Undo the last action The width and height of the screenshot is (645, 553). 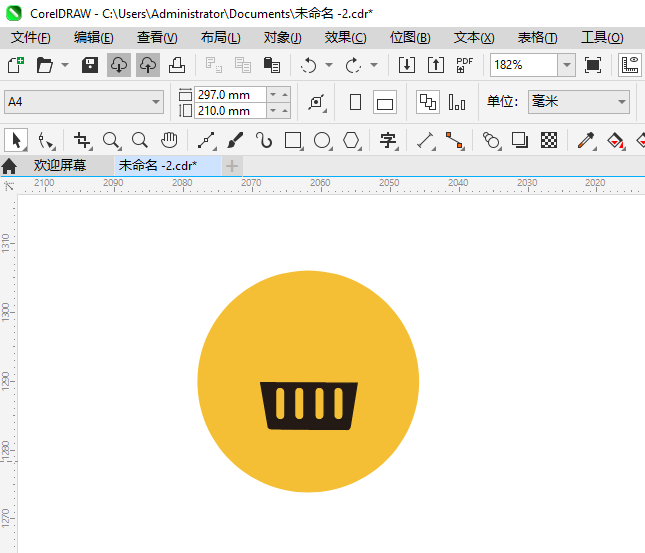(x=309, y=65)
